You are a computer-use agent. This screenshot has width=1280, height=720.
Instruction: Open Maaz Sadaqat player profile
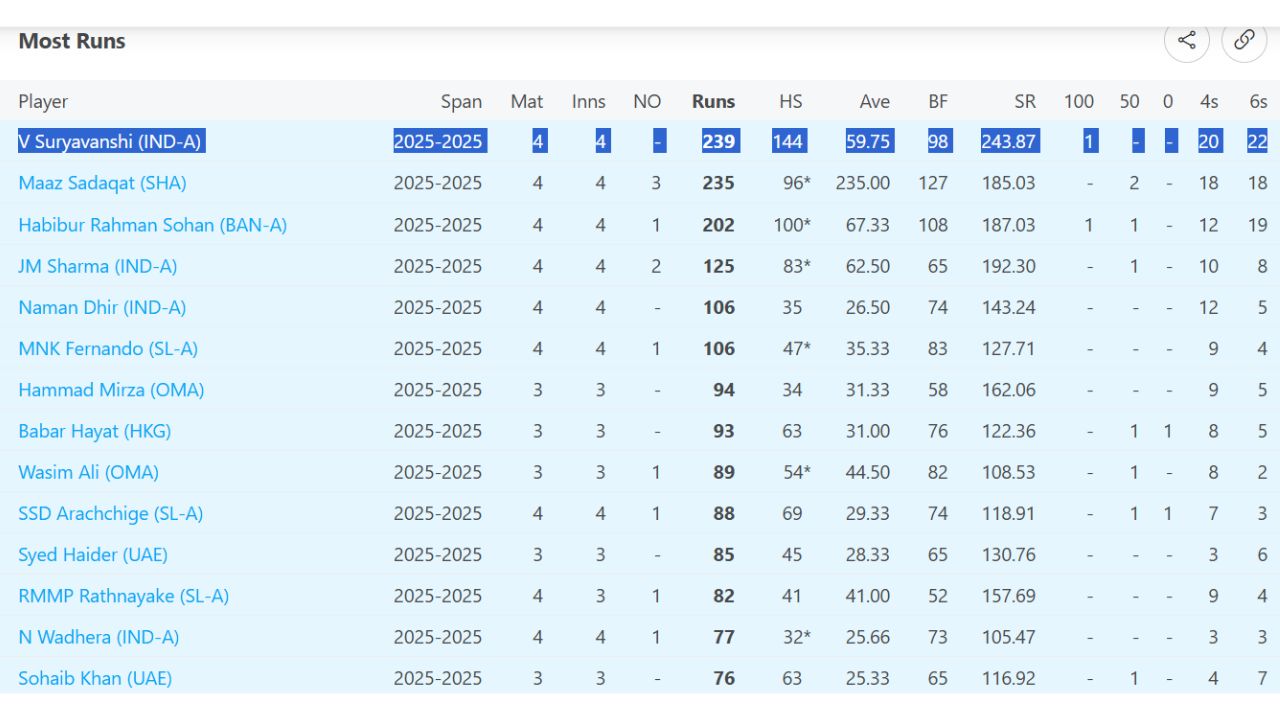pyautogui.click(x=102, y=183)
